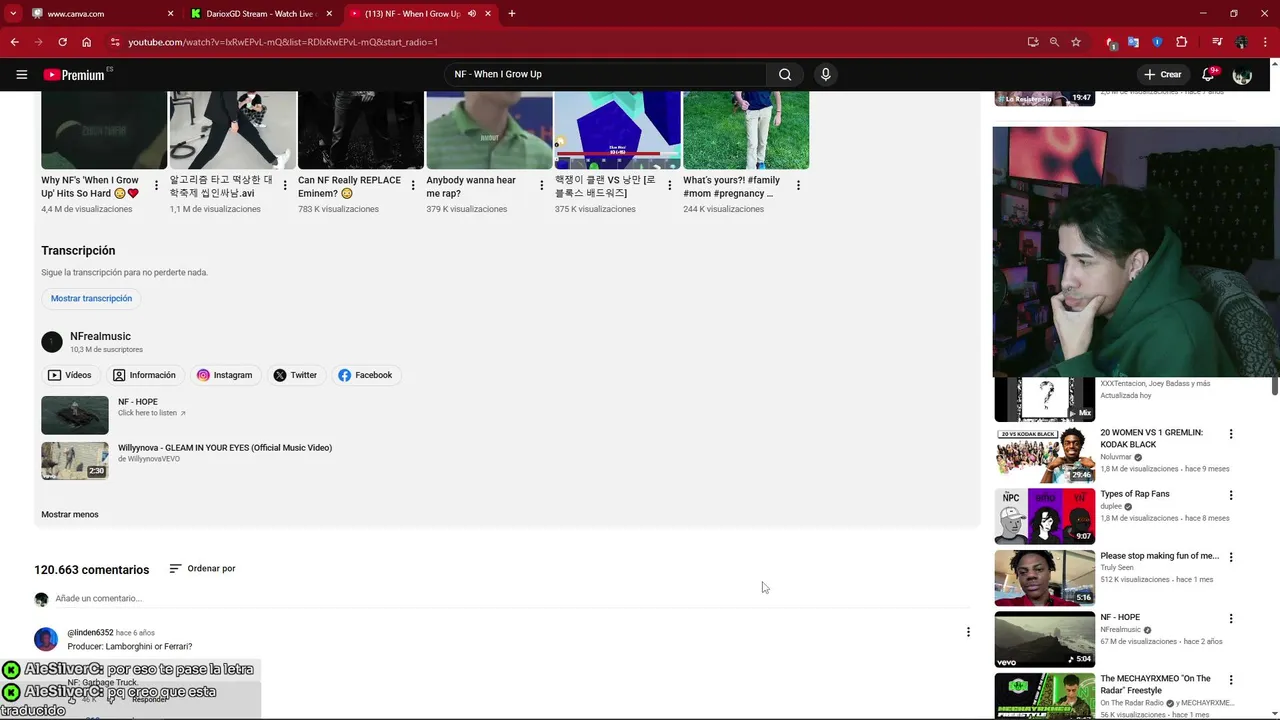Image resolution: width=1280 pixels, height=720 pixels.
Task: Open @linden6352 commenter profile
Action: (90, 633)
